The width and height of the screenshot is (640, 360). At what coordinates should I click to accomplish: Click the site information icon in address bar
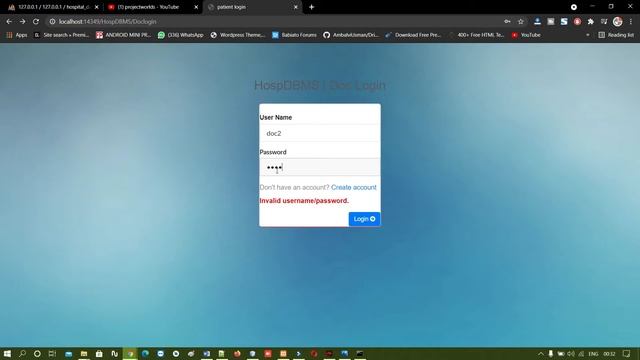point(52,22)
